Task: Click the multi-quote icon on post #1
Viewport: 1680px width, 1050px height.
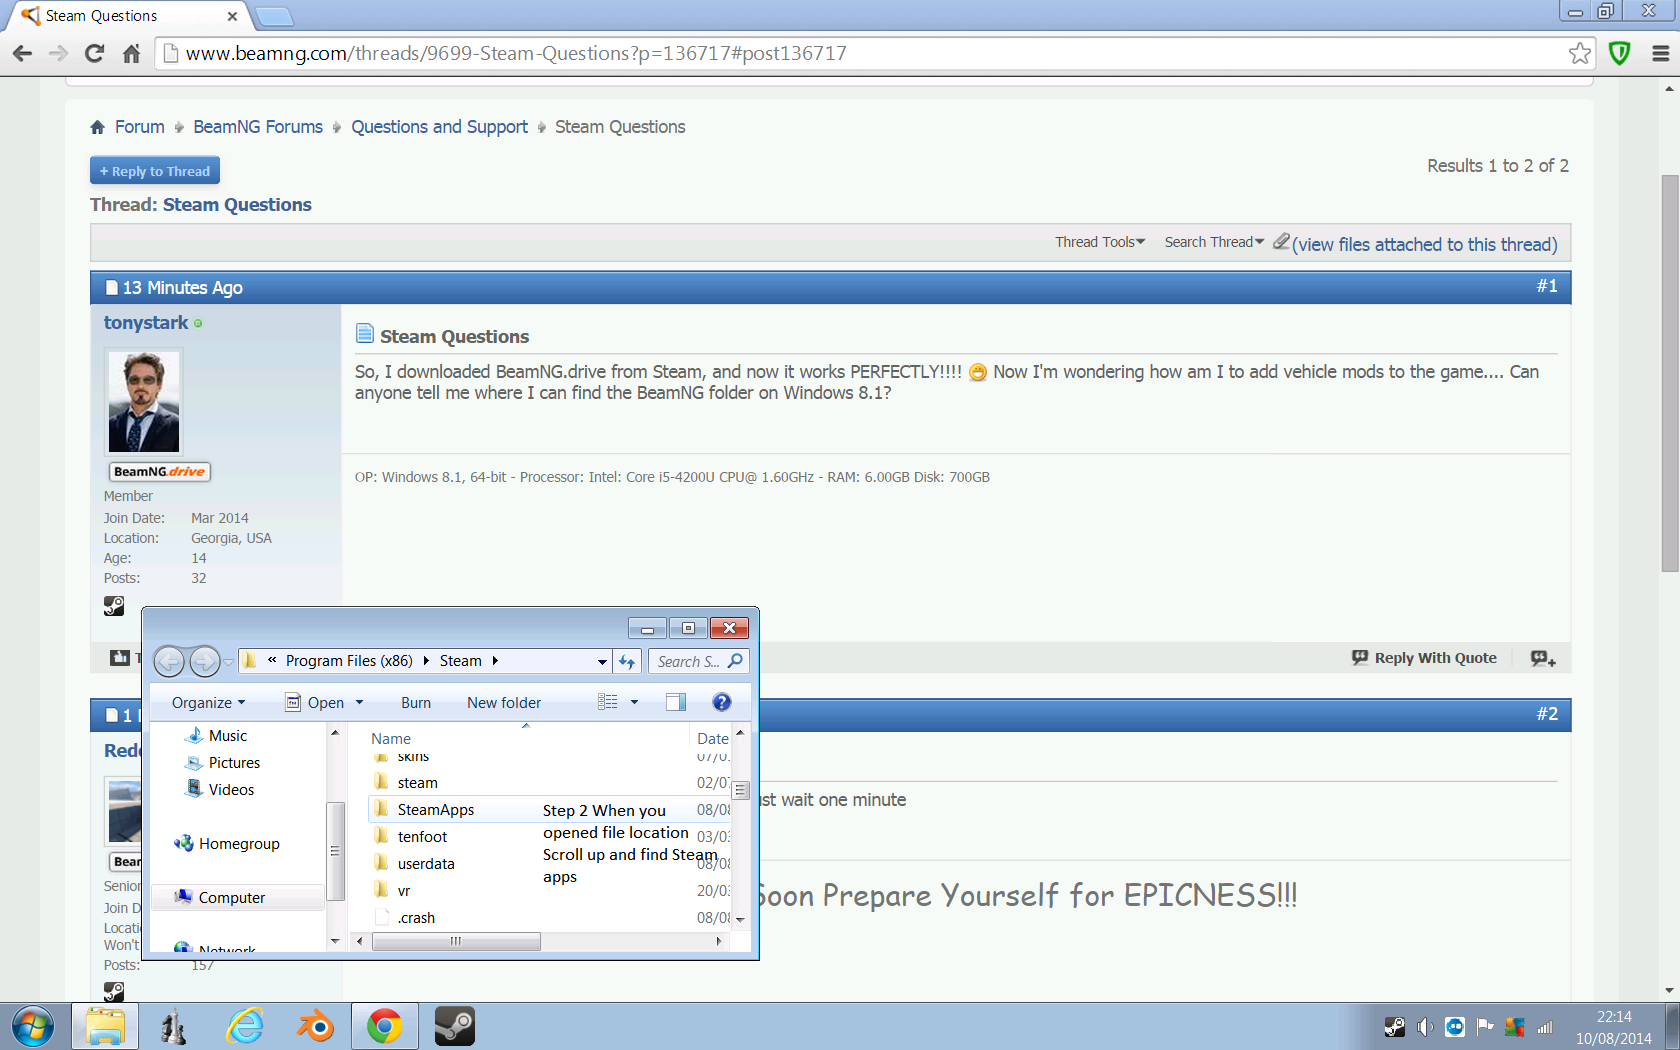Action: pyautogui.click(x=1543, y=658)
